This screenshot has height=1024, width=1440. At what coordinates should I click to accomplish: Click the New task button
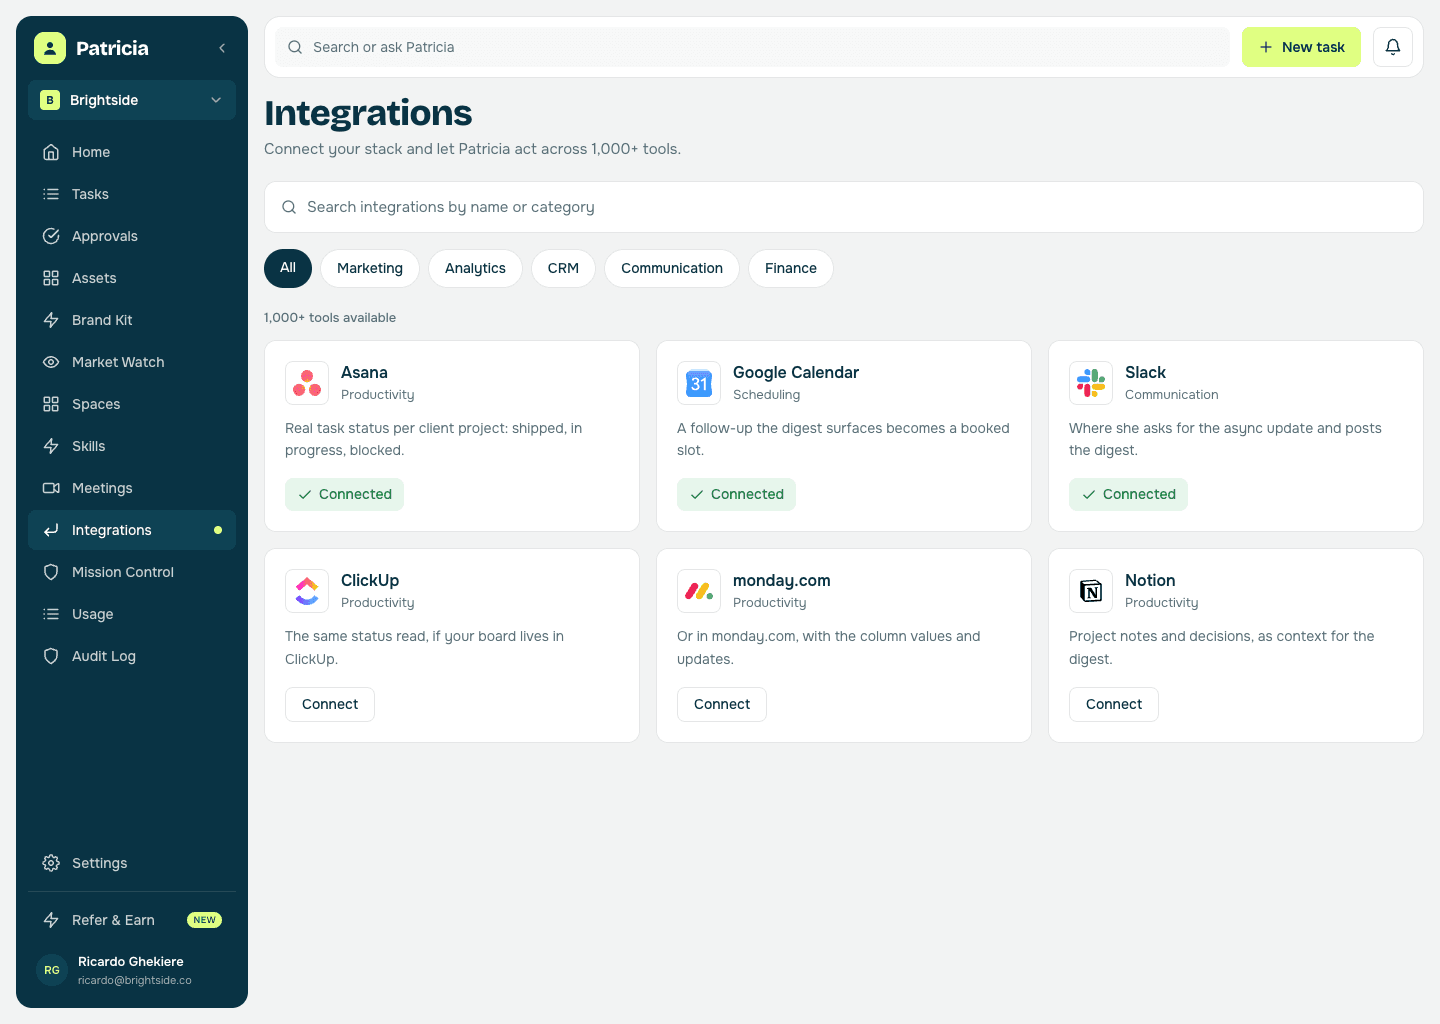[x=1301, y=47]
